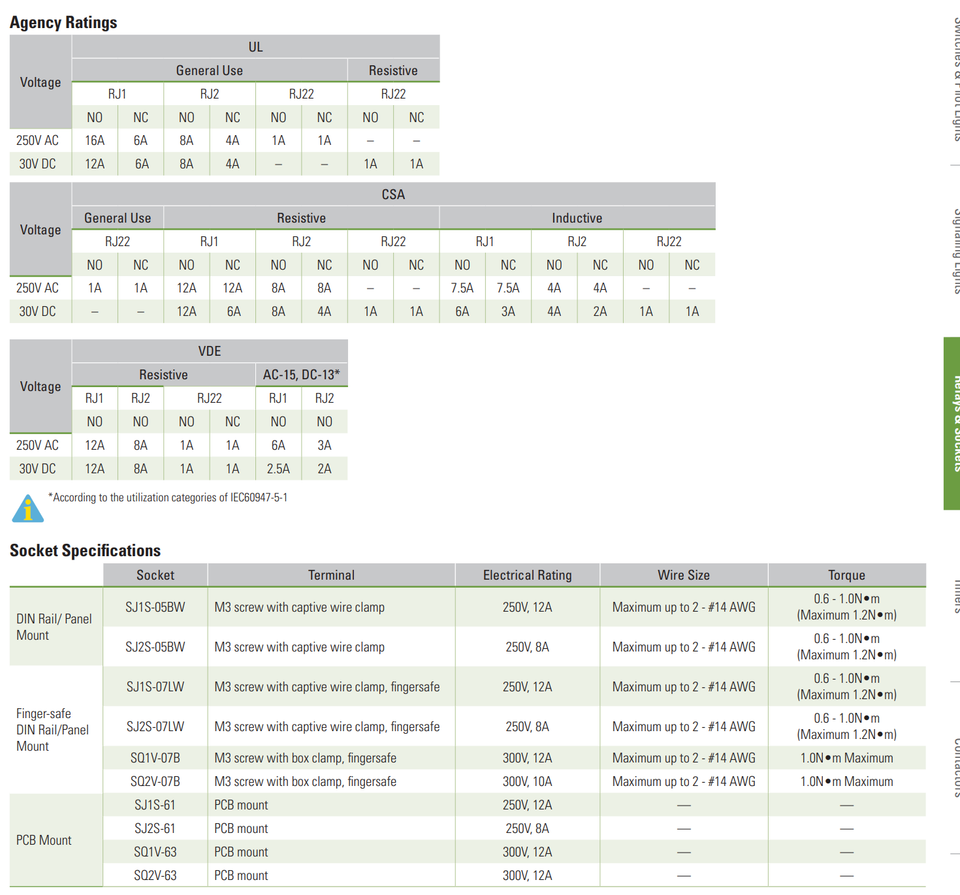
Task: Click the blue info icon beside the IEC60947-5-1 note
Action: (27, 508)
